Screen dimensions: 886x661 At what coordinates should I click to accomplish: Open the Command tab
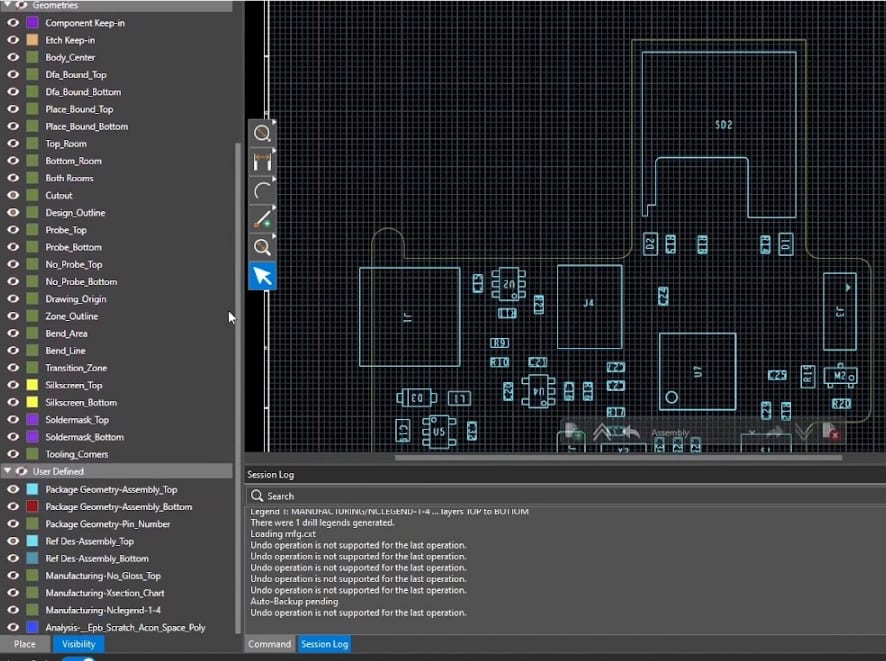tap(270, 644)
